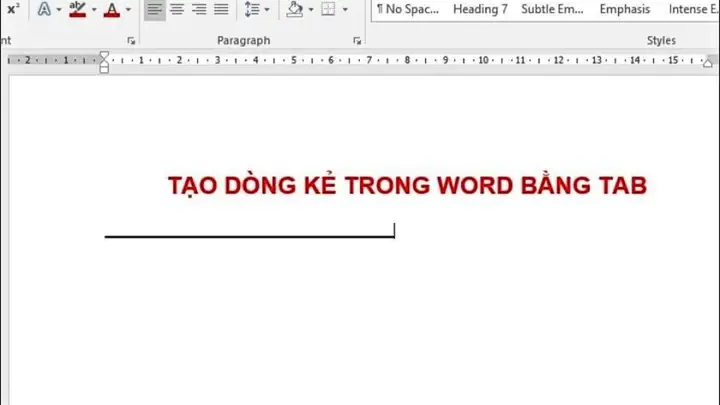Click Left Indent box on ruler
720x405 pixels.
click(x=104, y=69)
